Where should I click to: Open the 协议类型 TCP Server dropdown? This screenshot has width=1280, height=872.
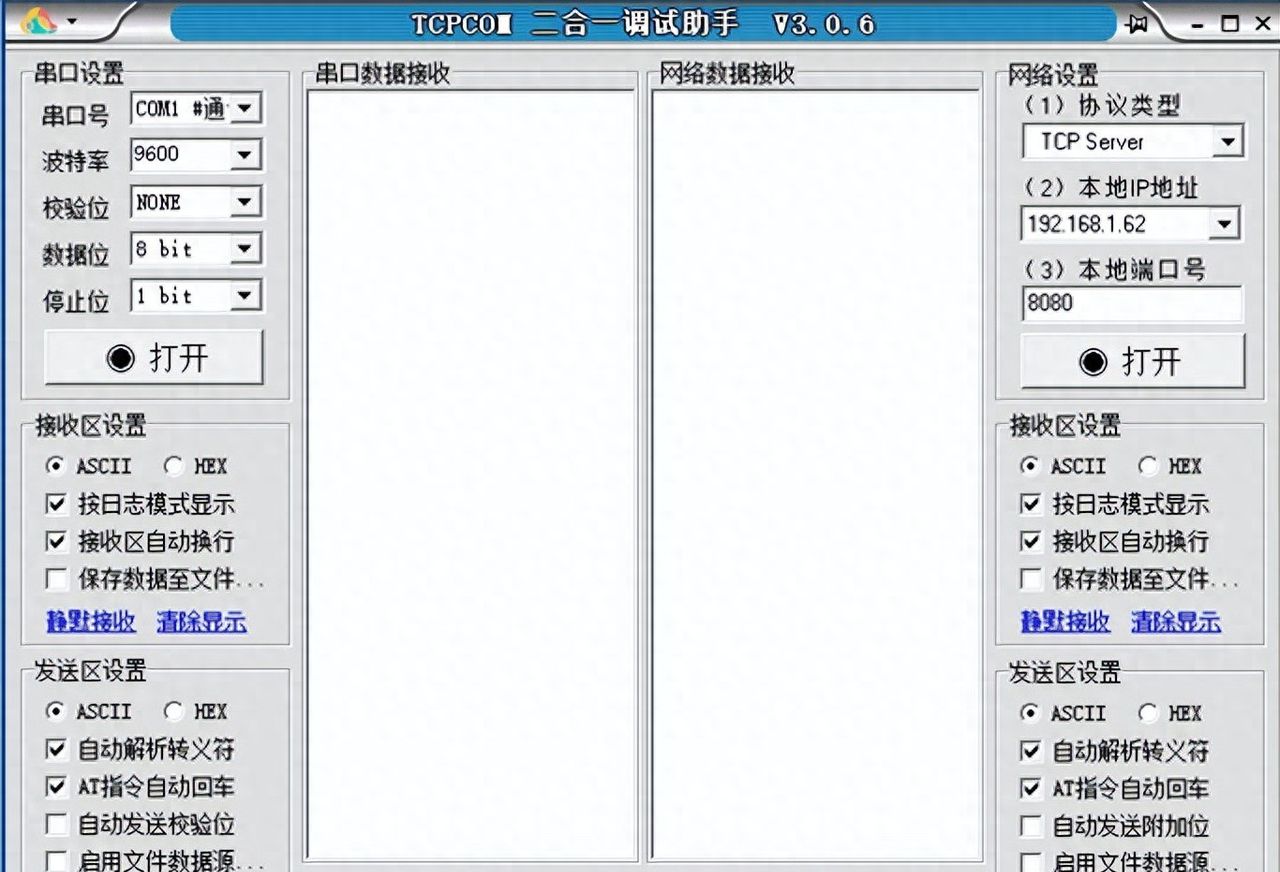point(1229,141)
